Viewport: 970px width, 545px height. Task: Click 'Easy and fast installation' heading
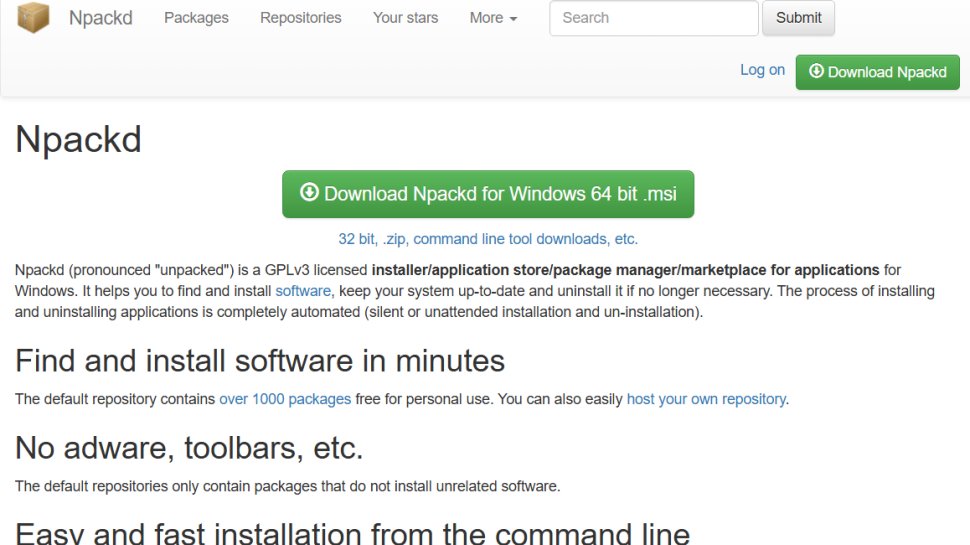pos(352,532)
